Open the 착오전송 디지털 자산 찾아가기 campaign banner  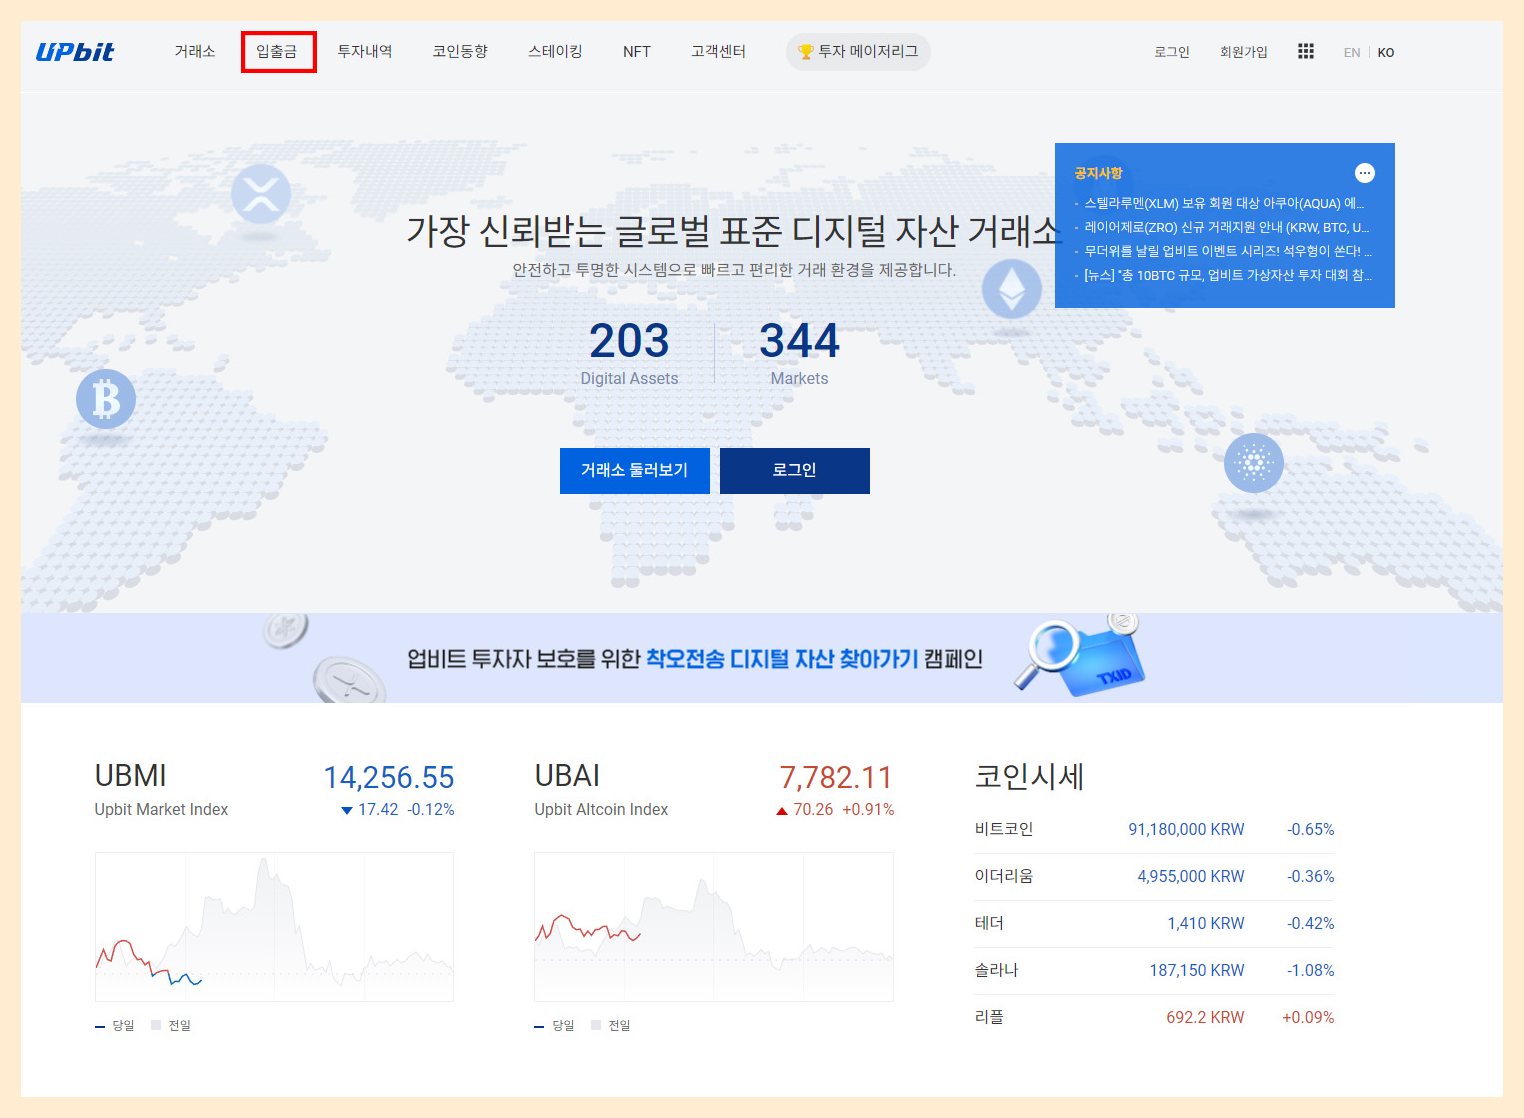pos(762,658)
